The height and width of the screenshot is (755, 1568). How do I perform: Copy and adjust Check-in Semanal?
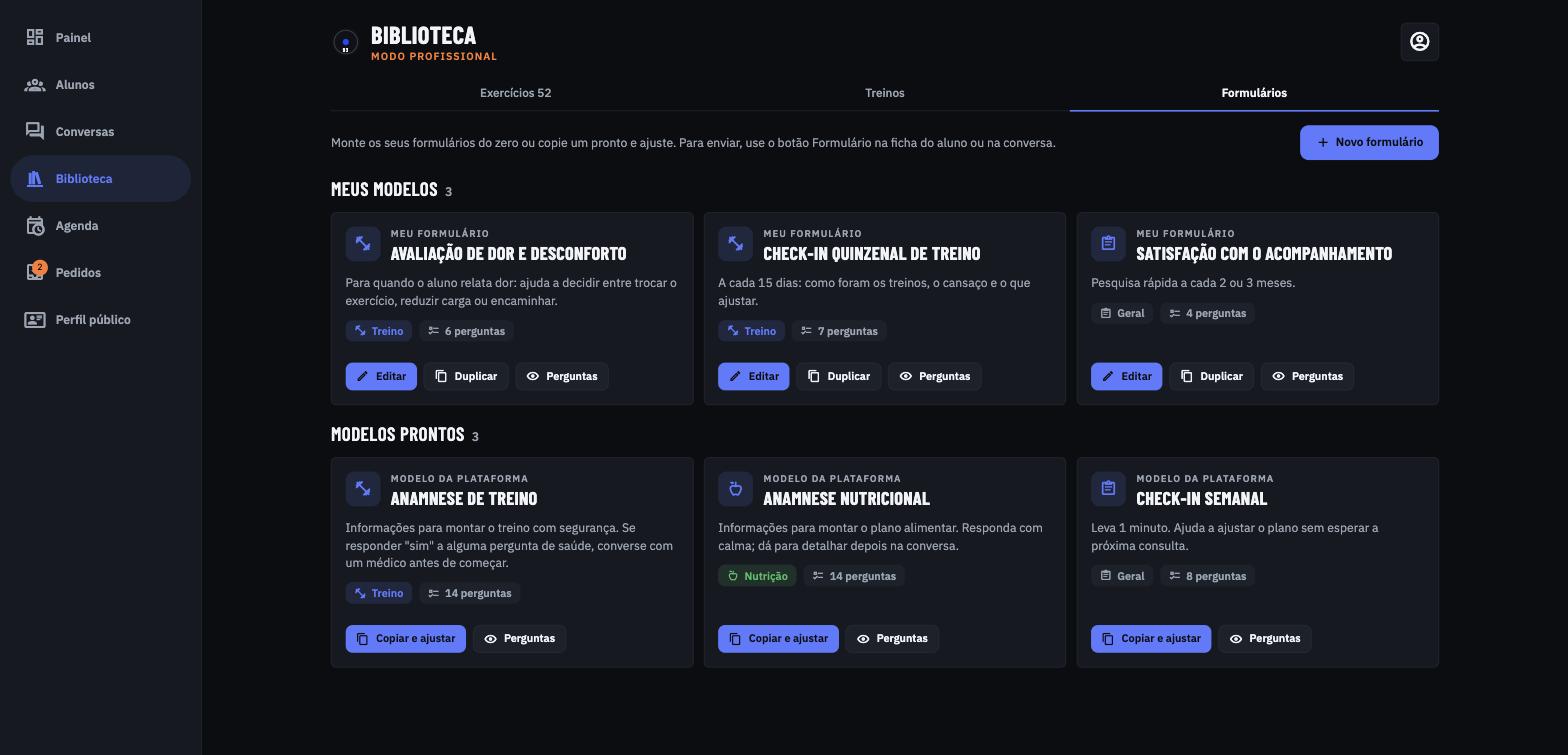(x=1151, y=639)
